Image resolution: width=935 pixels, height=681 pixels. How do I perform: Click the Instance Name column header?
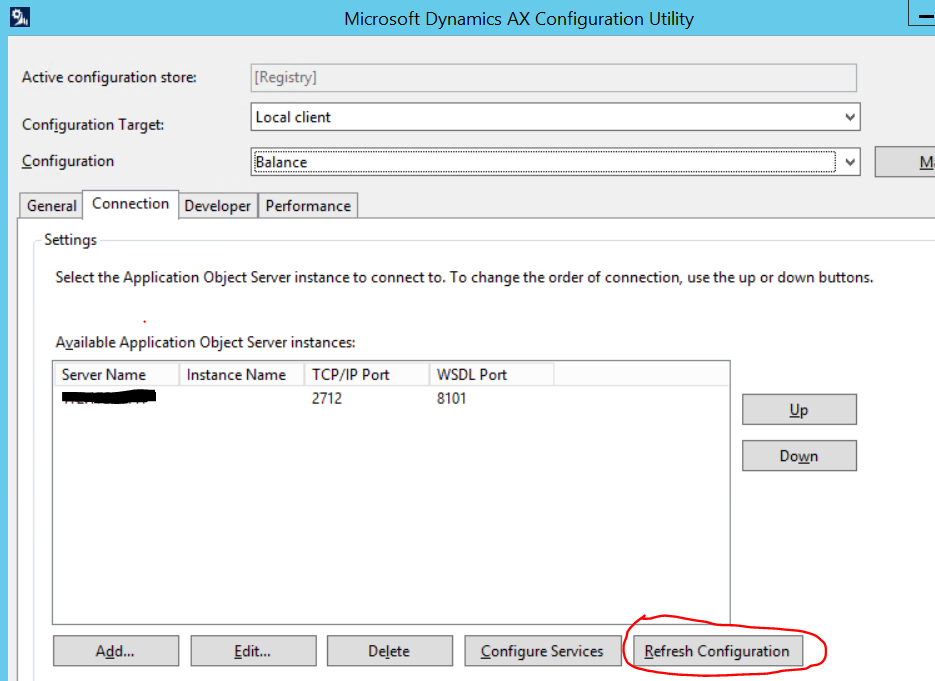click(242, 374)
